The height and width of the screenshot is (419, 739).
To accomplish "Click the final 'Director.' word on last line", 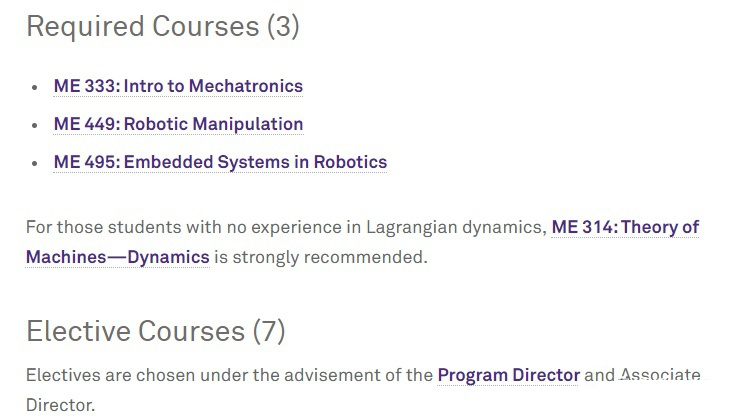I will point(60,405).
